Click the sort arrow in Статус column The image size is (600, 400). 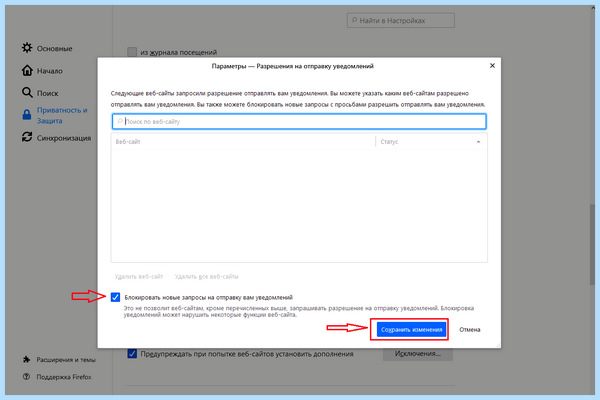click(478, 142)
